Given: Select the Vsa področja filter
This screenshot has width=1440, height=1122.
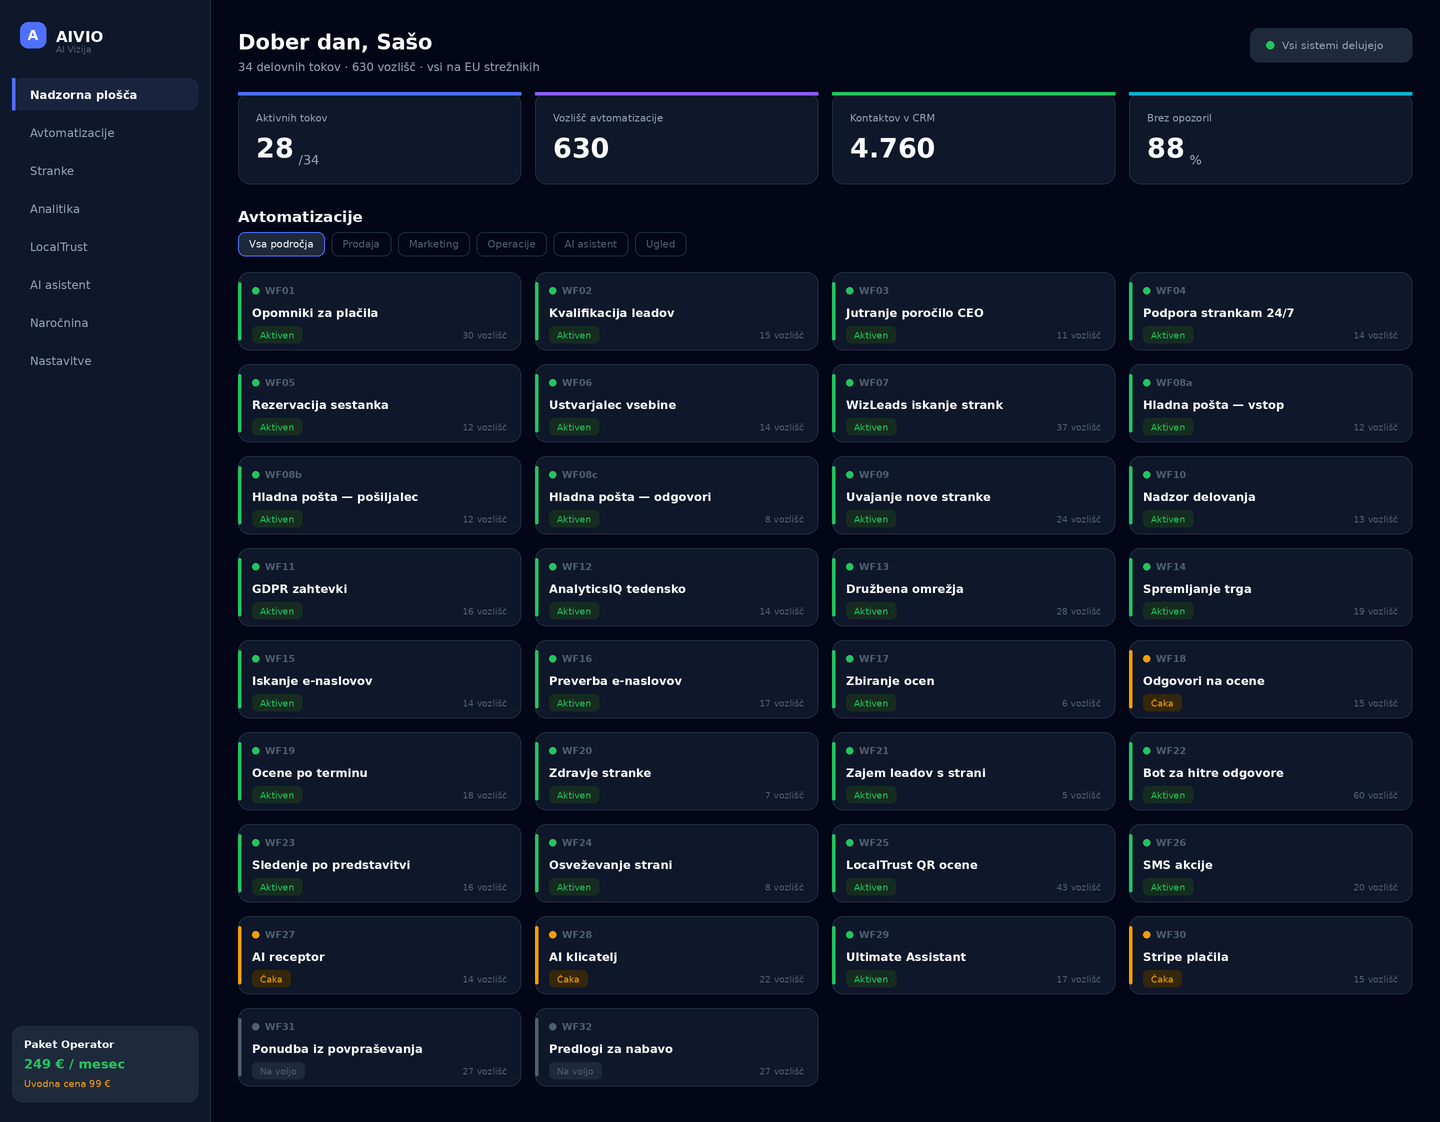Looking at the screenshot, I should click(x=281, y=244).
